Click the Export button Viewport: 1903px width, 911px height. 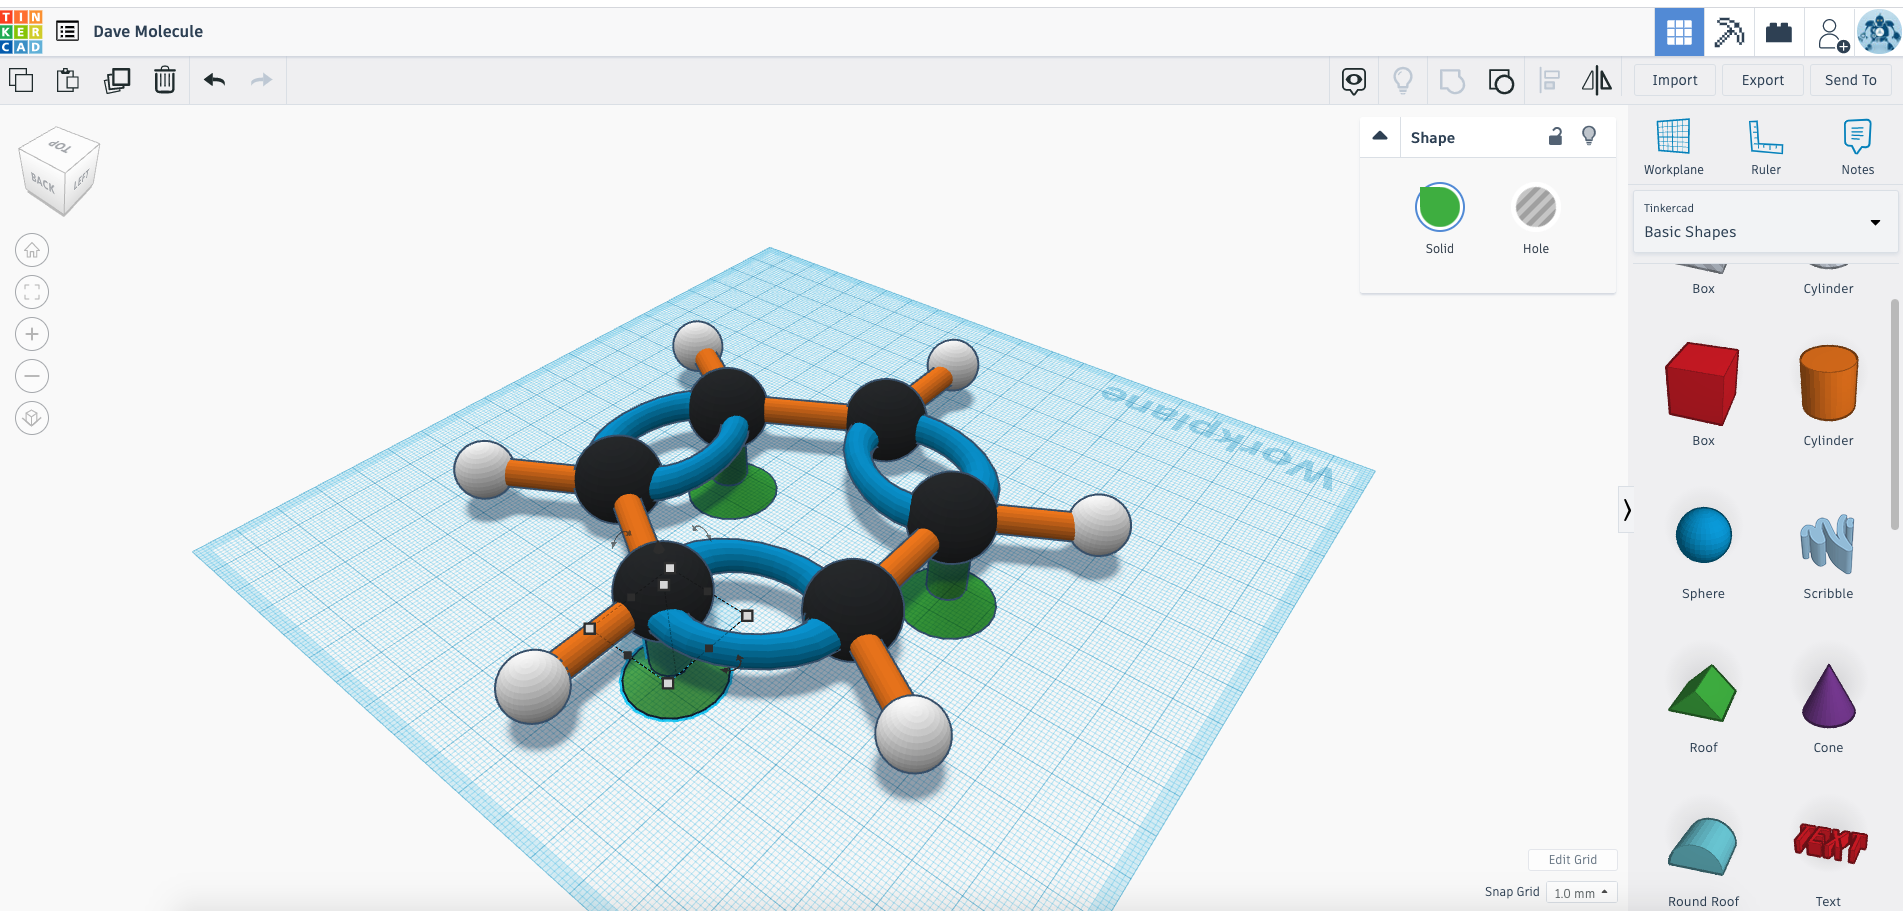click(x=1762, y=80)
